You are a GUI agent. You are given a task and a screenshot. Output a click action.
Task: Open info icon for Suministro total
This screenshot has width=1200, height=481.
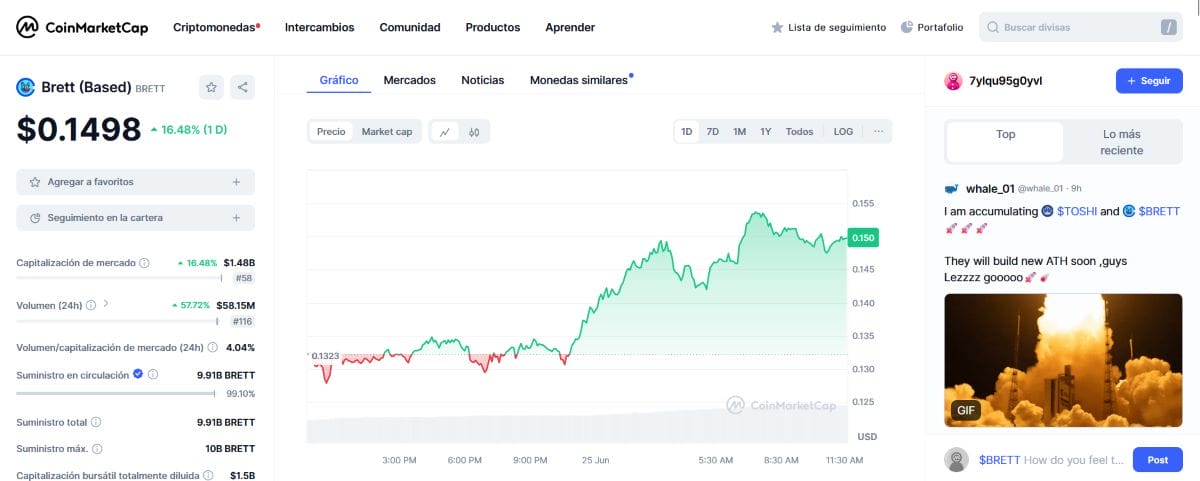coord(96,423)
